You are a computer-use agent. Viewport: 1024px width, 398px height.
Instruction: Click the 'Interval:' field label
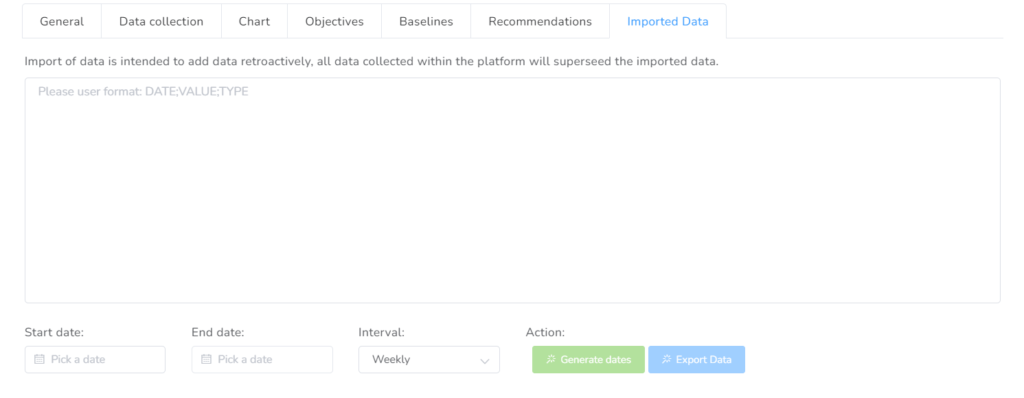tap(381, 333)
